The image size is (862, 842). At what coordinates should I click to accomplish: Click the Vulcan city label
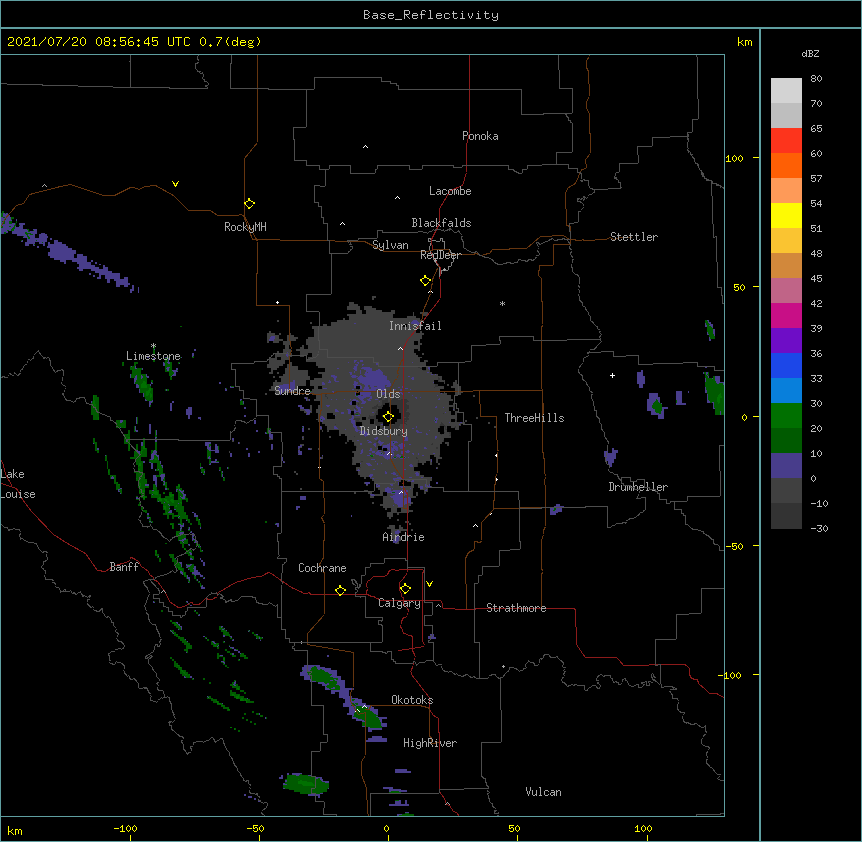[x=543, y=792]
